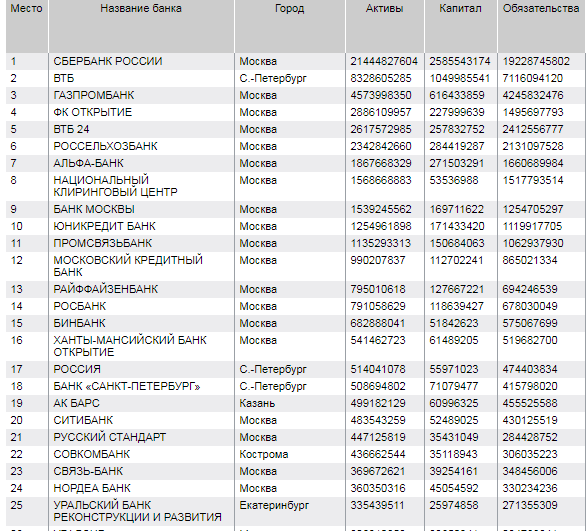This screenshot has width=586, height=531.
Task: Click capital value 257832752
Action: click(456, 129)
